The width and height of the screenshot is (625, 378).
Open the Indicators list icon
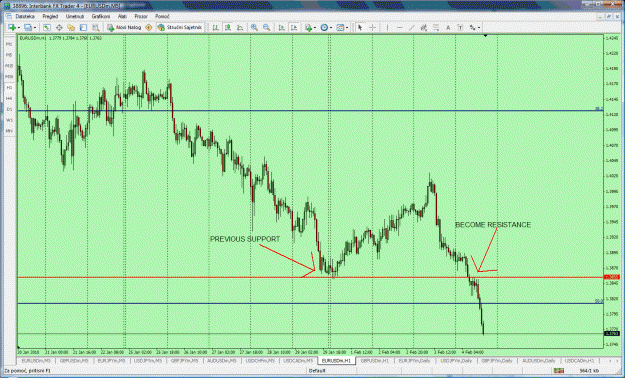point(308,28)
